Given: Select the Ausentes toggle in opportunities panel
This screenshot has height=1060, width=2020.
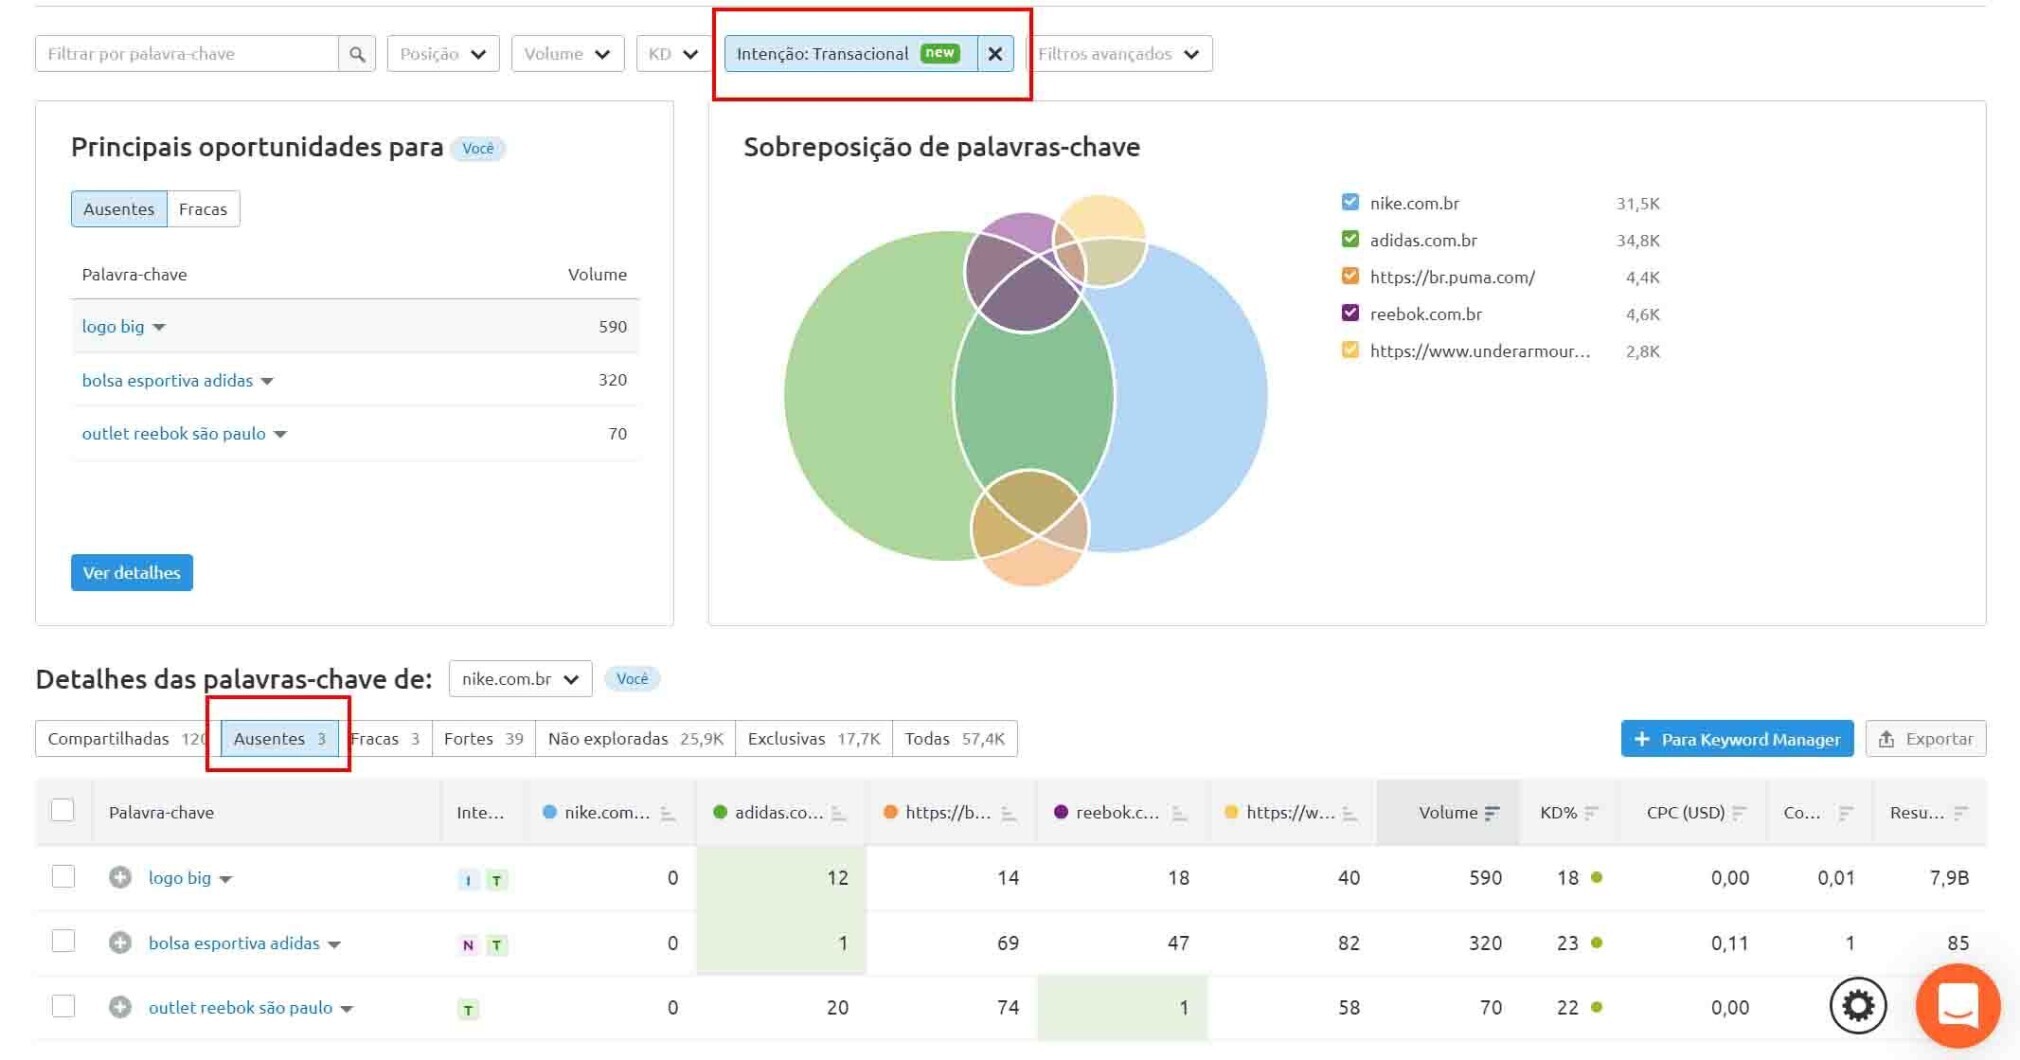Looking at the screenshot, I should [119, 209].
